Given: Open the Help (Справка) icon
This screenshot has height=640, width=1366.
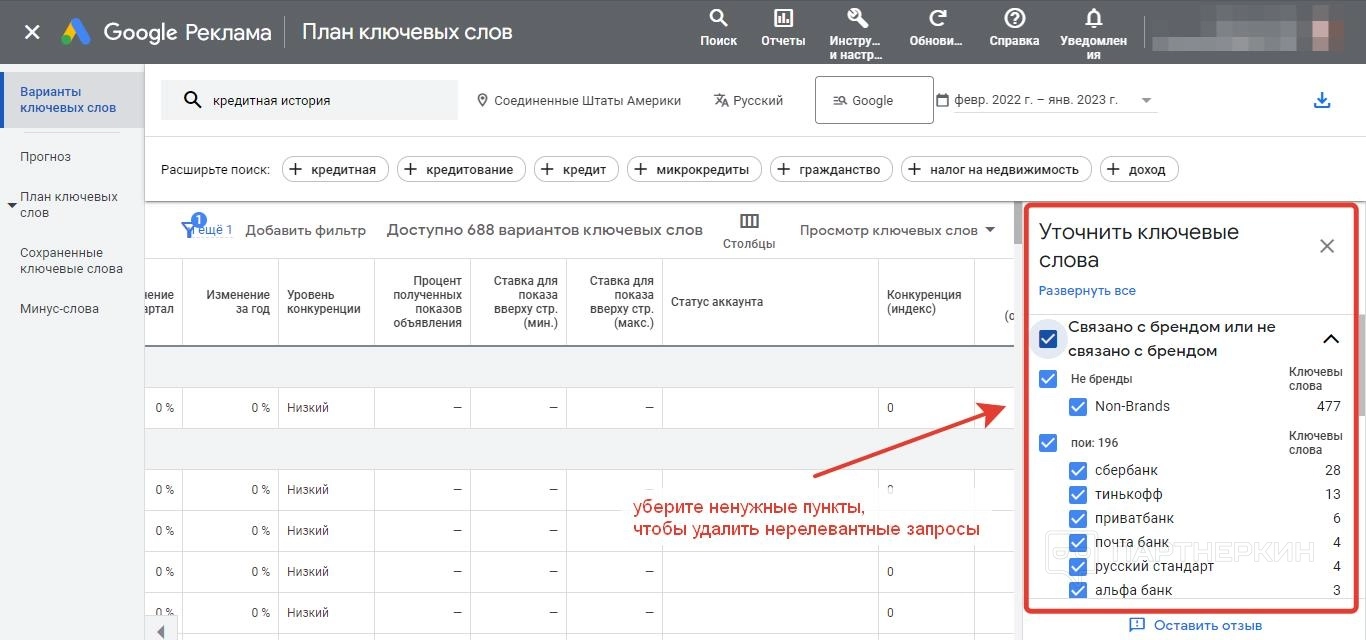Looking at the screenshot, I should click(1014, 18).
